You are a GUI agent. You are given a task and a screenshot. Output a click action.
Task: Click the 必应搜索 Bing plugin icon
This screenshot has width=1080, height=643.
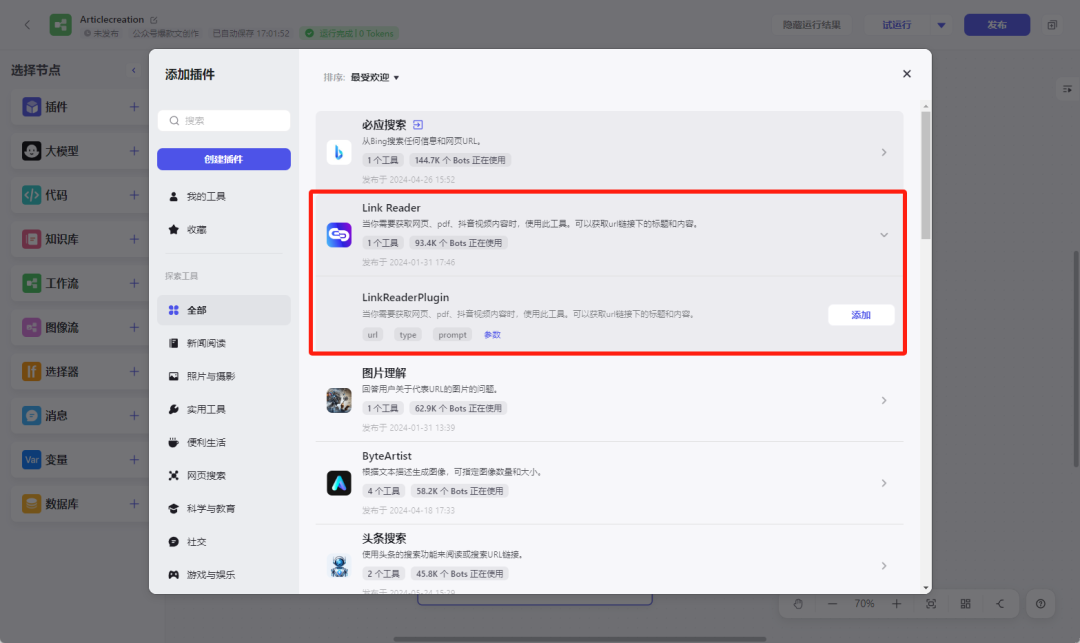[339, 152]
